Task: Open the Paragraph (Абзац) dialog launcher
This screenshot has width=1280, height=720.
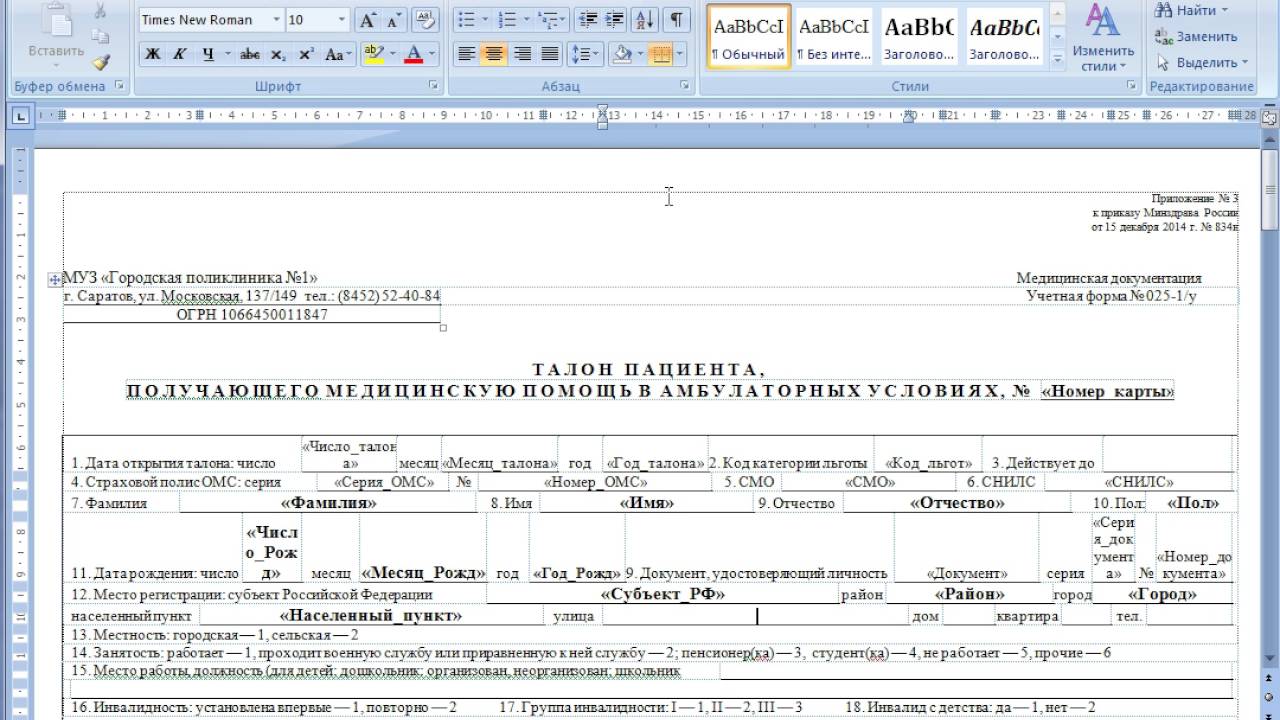Action: (x=685, y=86)
